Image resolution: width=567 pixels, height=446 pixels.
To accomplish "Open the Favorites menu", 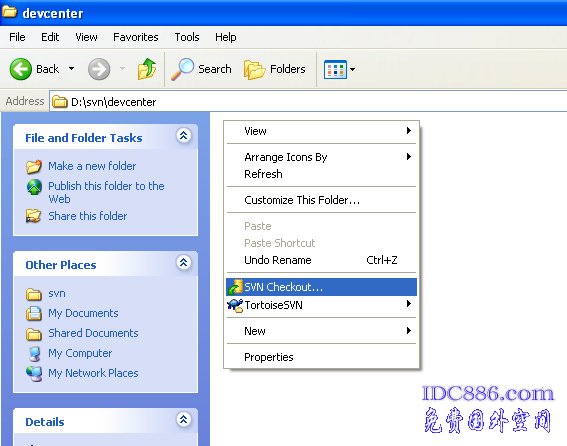I will pyautogui.click(x=136, y=37).
